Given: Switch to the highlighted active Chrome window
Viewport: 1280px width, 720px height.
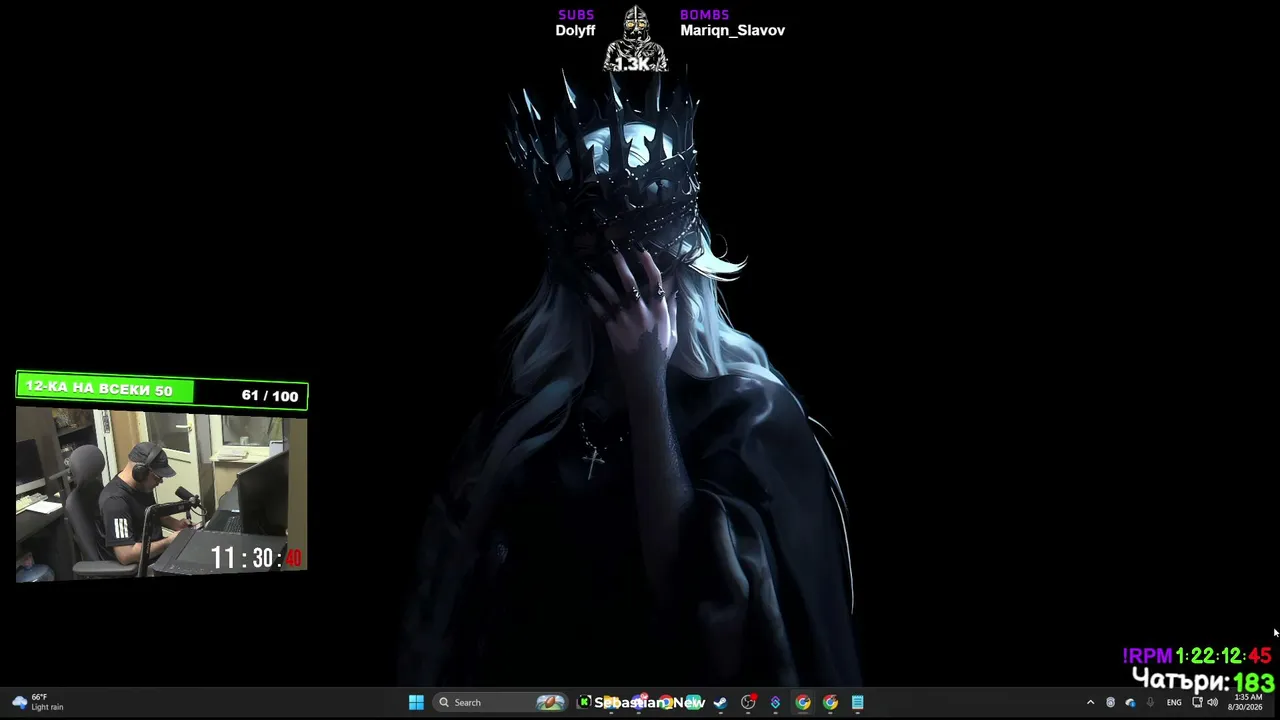Looking at the screenshot, I should (x=803, y=702).
